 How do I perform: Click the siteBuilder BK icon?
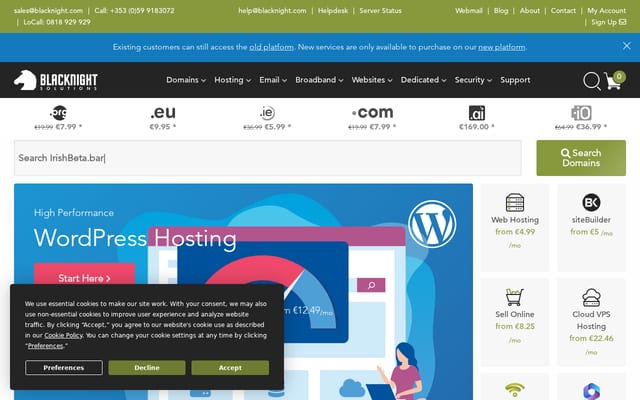point(591,202)
